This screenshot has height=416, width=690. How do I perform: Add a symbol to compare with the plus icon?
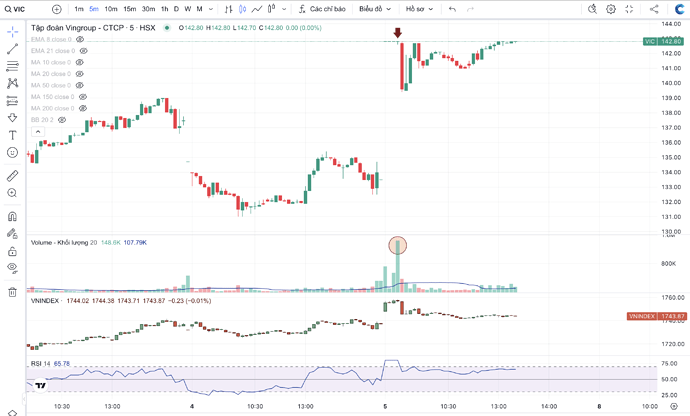tap(57, 9)
